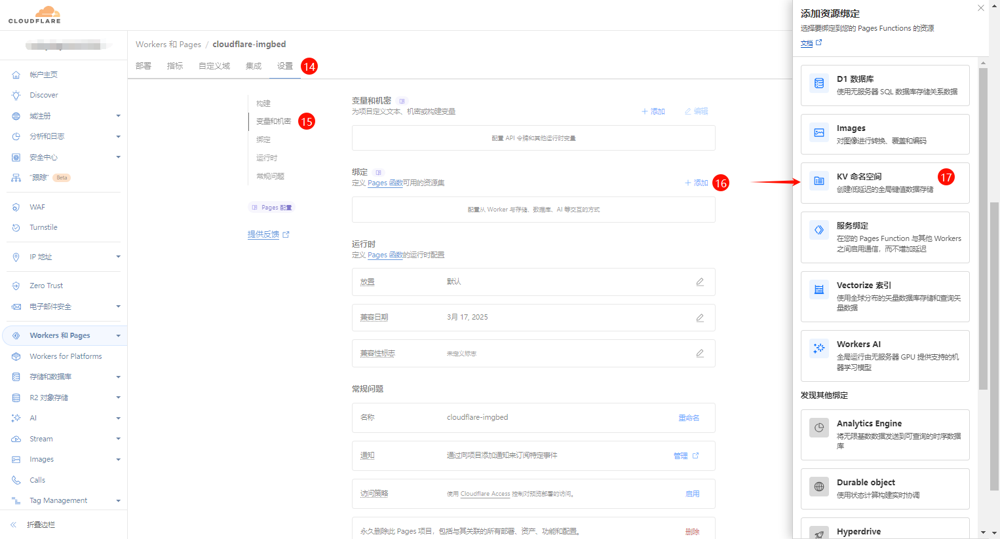Expand the 存储和数据库 sidebar arrow
This screenshot has height=539, width=1000.
pos(118,377)
